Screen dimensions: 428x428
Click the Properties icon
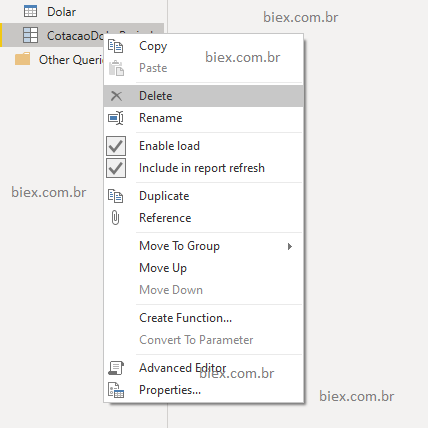coord(116,390)
